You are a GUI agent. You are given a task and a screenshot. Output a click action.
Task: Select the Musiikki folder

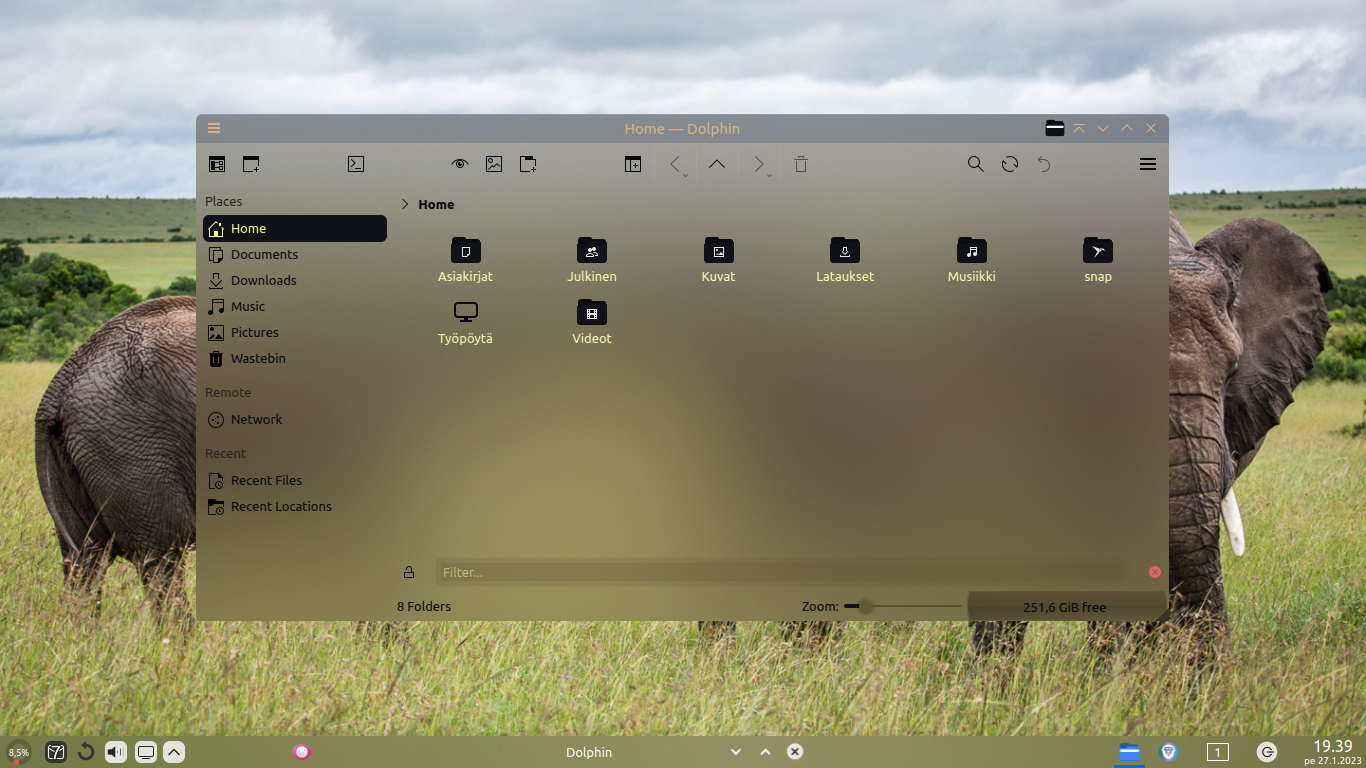(971, 261)
